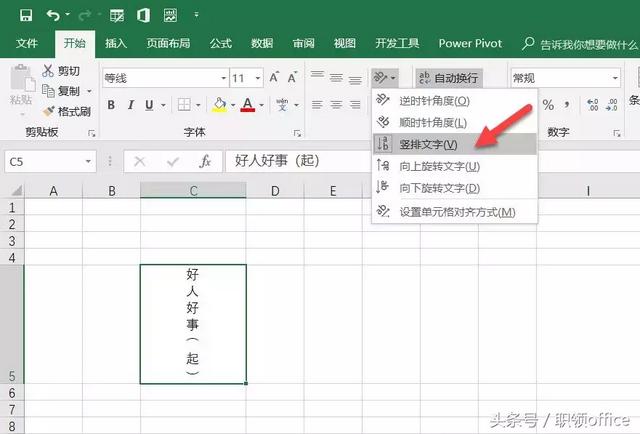Click the chart picture icon in quick access toolbar
Screen dimensions: 640x434
[170, 16]
